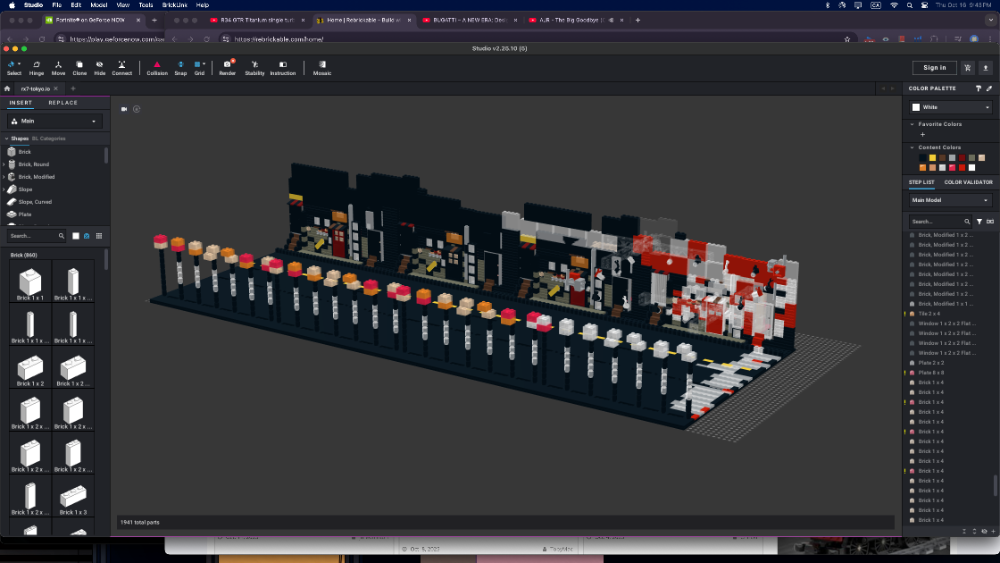The height and width of the screenshot is (563, 1000).
Task: Expand the Slope category
Action: [x=4, y=189]
